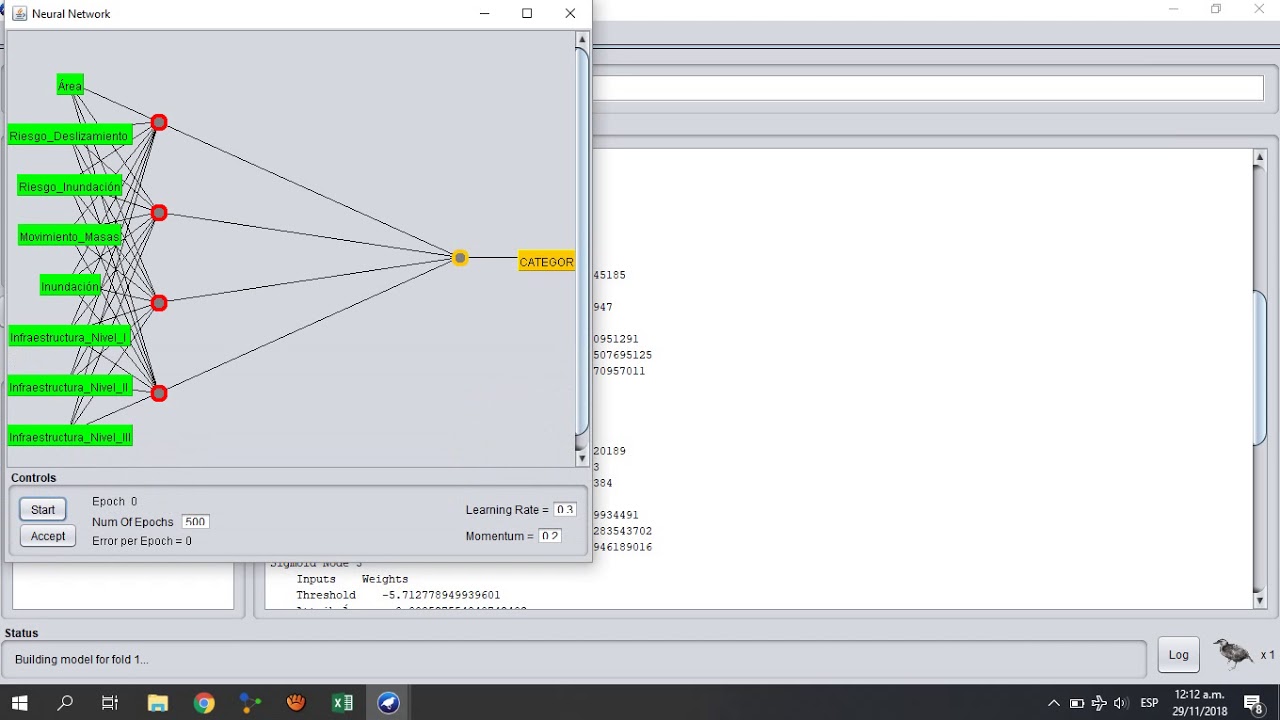The image size is (1280, 720).
Task: Select the Riesgo_Inundación input node
Action: (70, 186)
